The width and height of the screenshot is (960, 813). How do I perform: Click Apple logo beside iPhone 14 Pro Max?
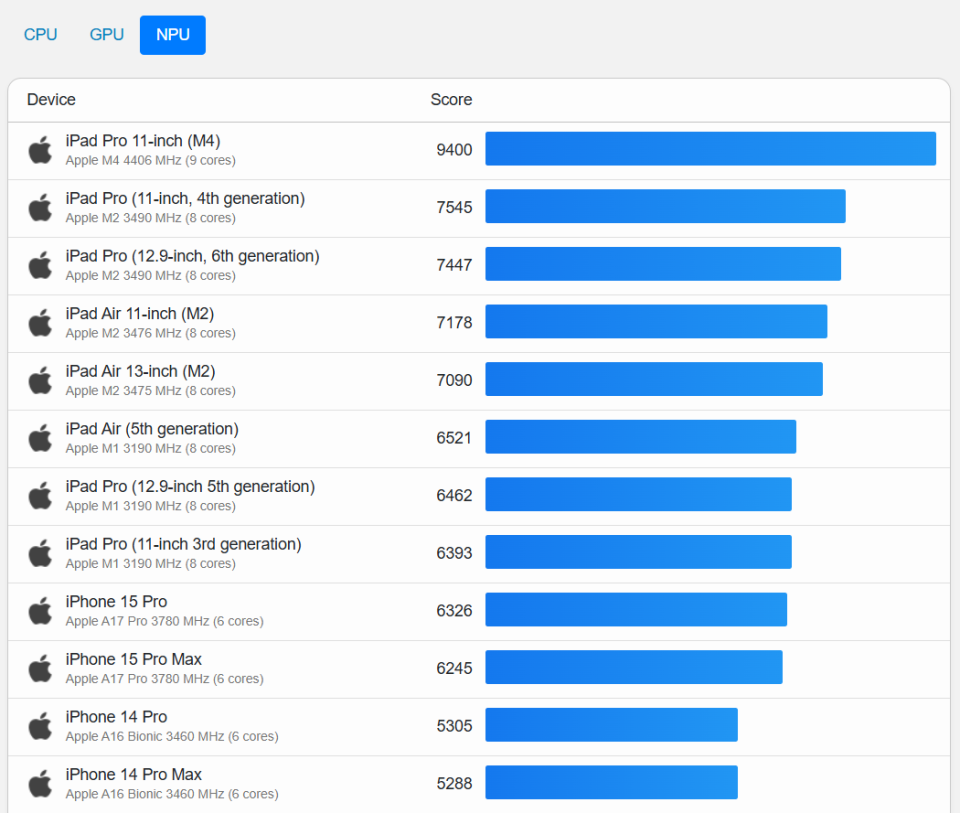[40, 784]
